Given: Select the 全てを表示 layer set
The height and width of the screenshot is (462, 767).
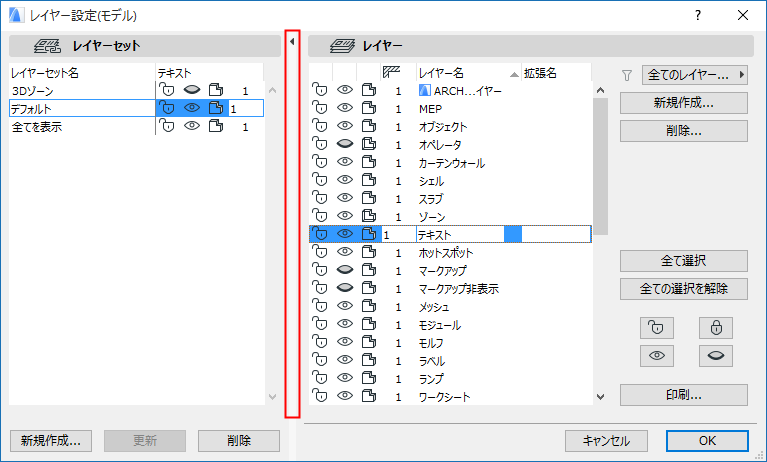Looking at the screenshot, I should click(40, 127).
